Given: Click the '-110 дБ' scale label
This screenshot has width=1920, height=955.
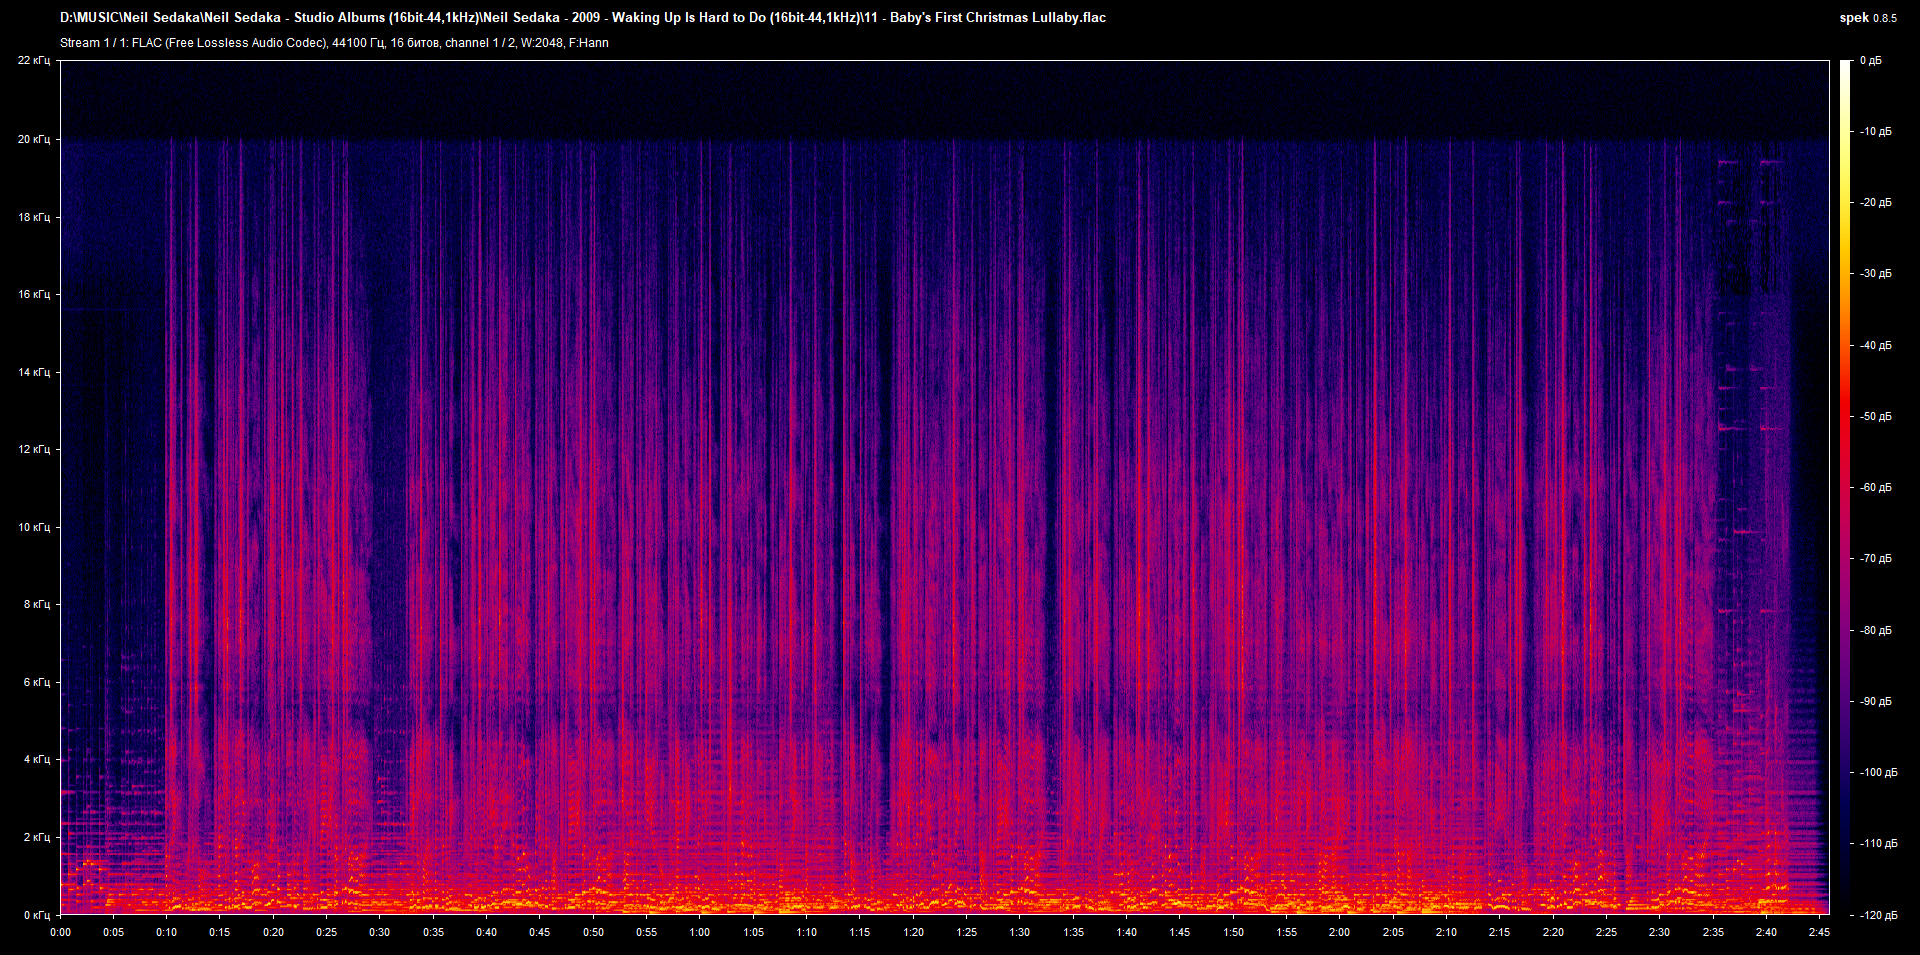Looking at the screenshot, I should click(1878, 843).
